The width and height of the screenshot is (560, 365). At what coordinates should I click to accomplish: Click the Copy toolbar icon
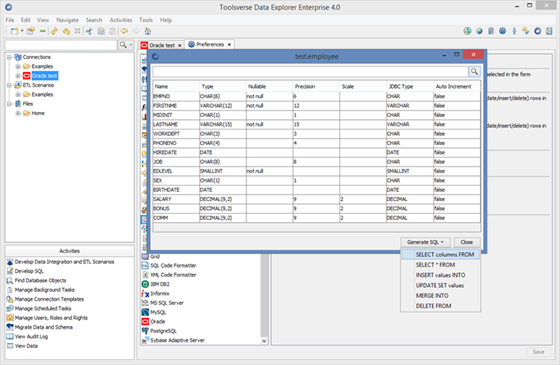point(101,31)
